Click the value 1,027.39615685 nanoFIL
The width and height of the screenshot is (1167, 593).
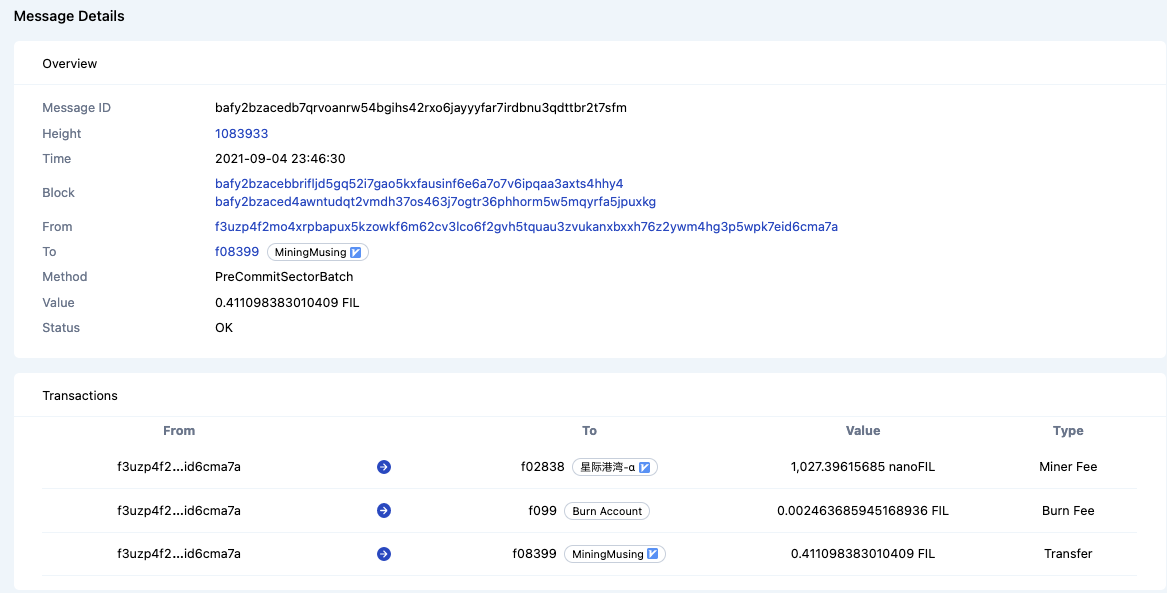coord(863,467)
